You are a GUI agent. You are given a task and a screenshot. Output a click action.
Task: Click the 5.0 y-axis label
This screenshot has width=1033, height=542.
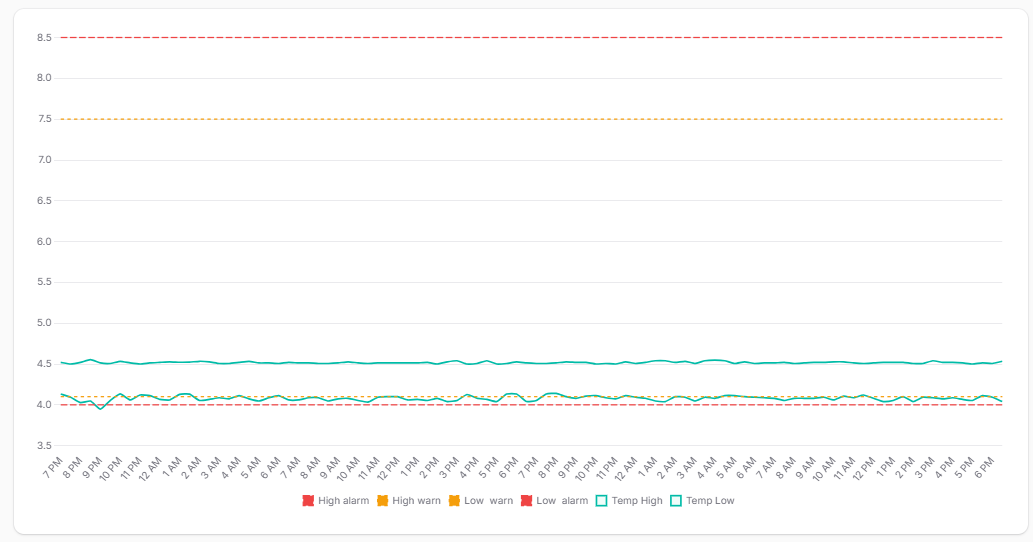tap(44, 323)
